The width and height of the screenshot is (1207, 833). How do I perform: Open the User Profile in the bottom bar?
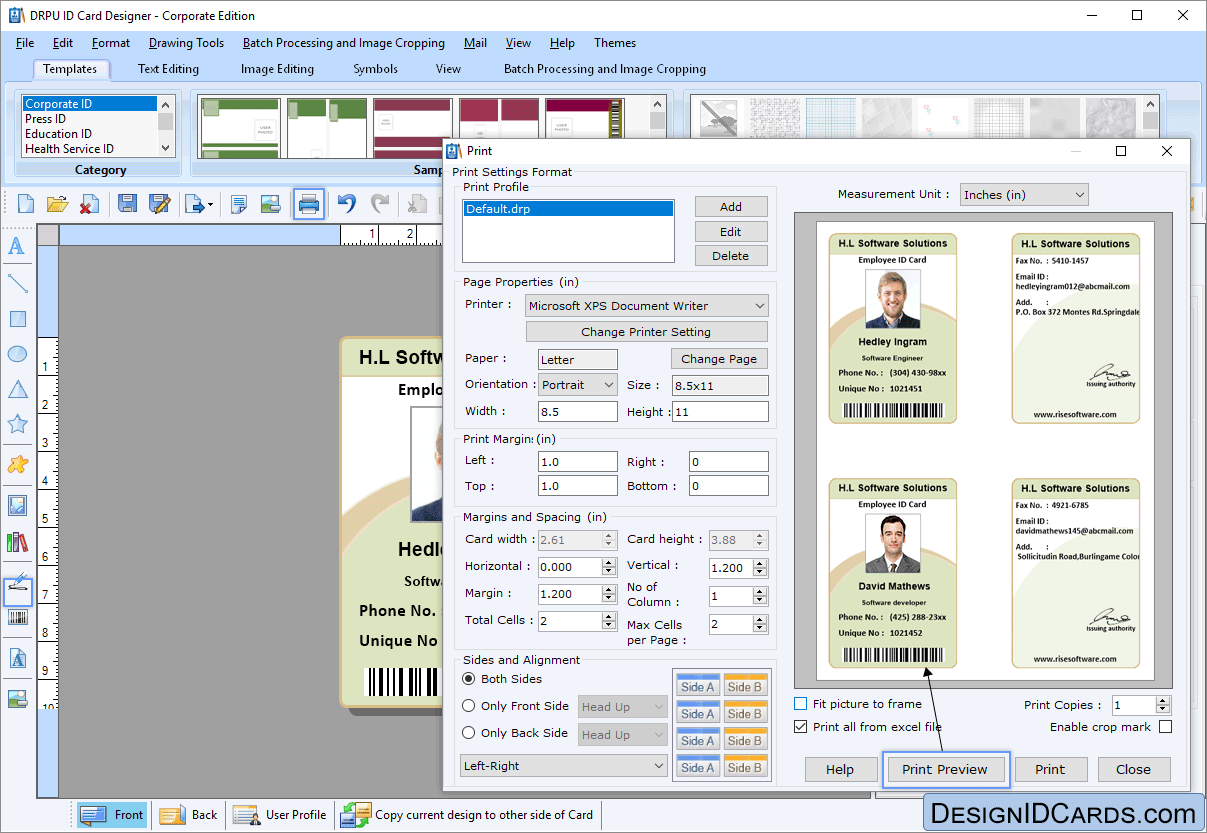pyautogui.click(x=280, y=815)
